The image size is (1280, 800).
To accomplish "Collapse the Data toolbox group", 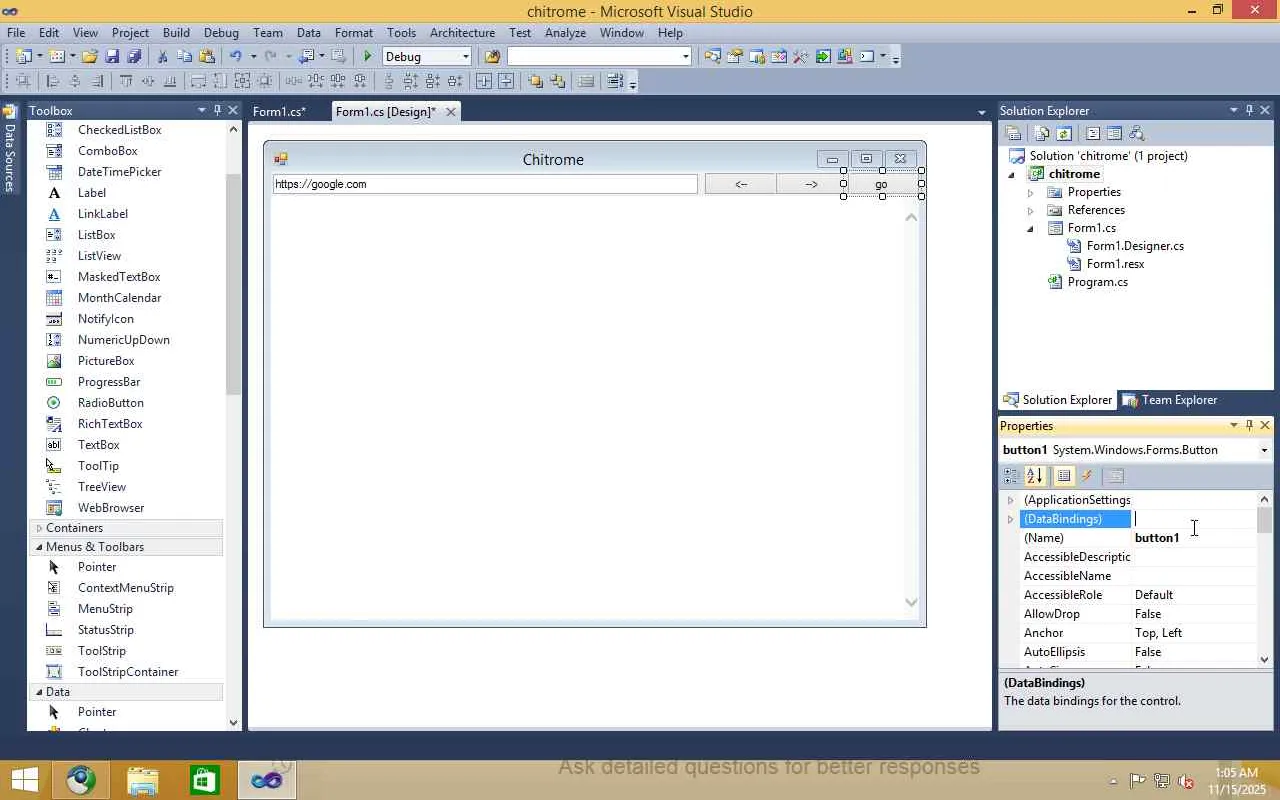I will click(39, 692).
